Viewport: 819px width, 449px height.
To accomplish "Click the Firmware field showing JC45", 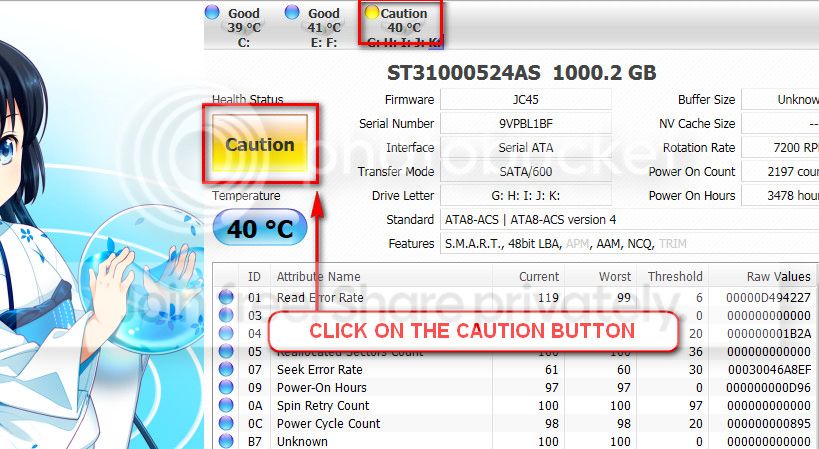I will pyautogui.click(x=525, y=99).
